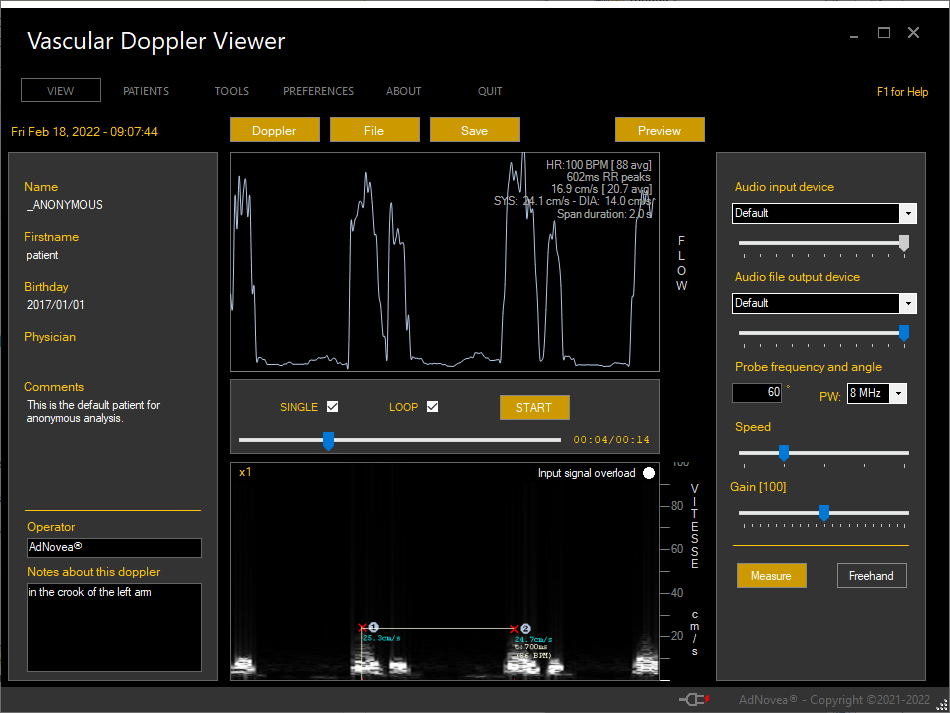Click measurement marker 2 on the spectrogram
This screenshot has height=713, width=950.
(x=525, y=629)
